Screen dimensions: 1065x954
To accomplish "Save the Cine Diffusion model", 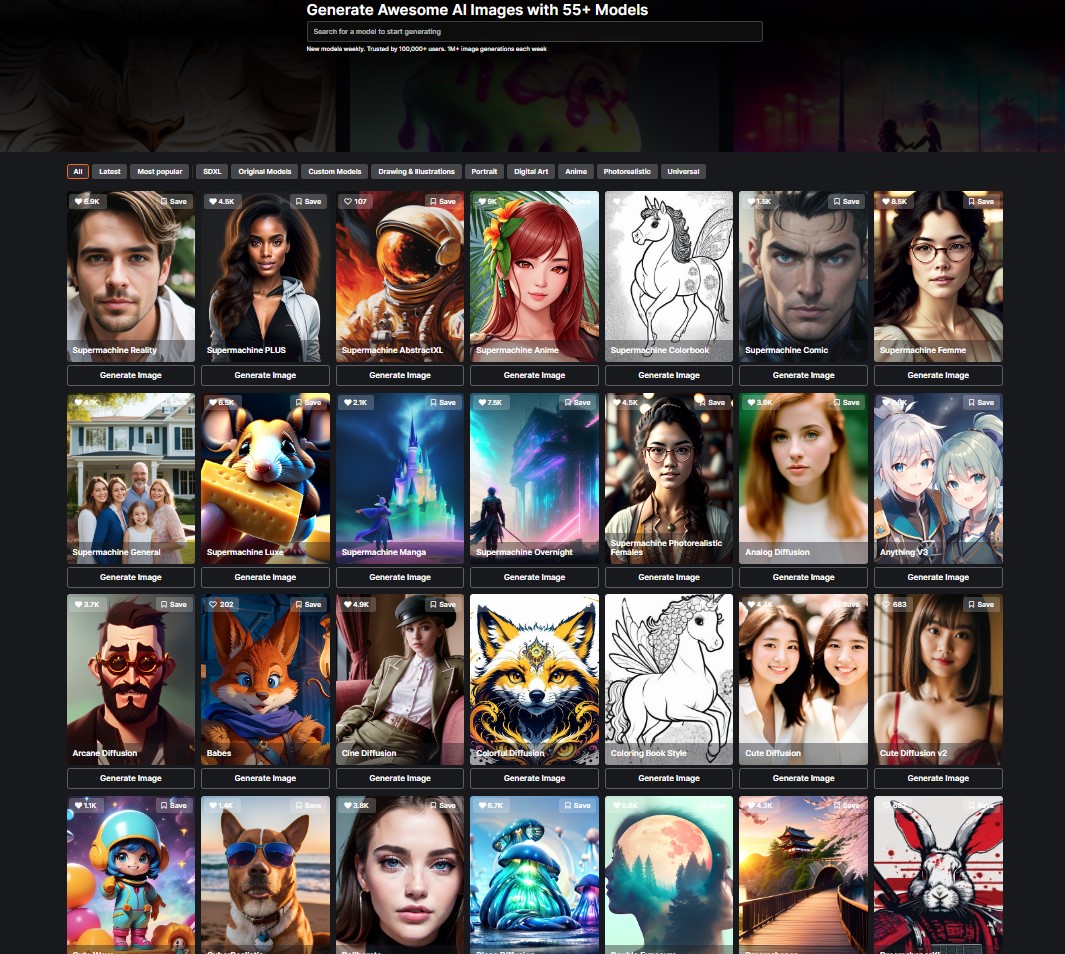I will (x=443, y=604).
